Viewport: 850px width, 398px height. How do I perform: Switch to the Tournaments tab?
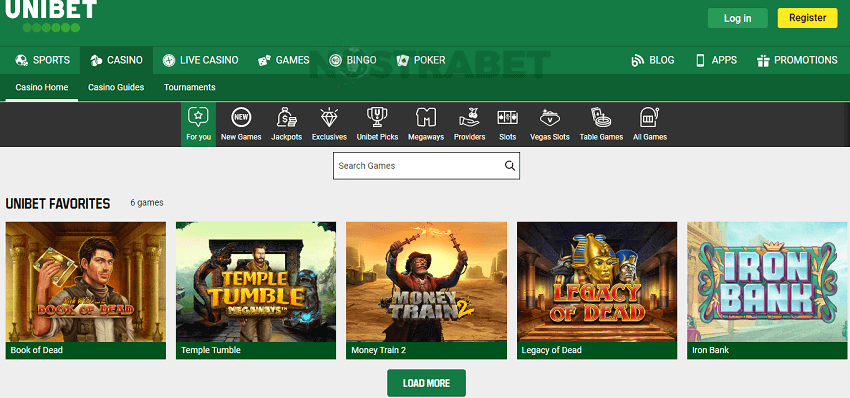pyautogui.click(x=190, y=87)
